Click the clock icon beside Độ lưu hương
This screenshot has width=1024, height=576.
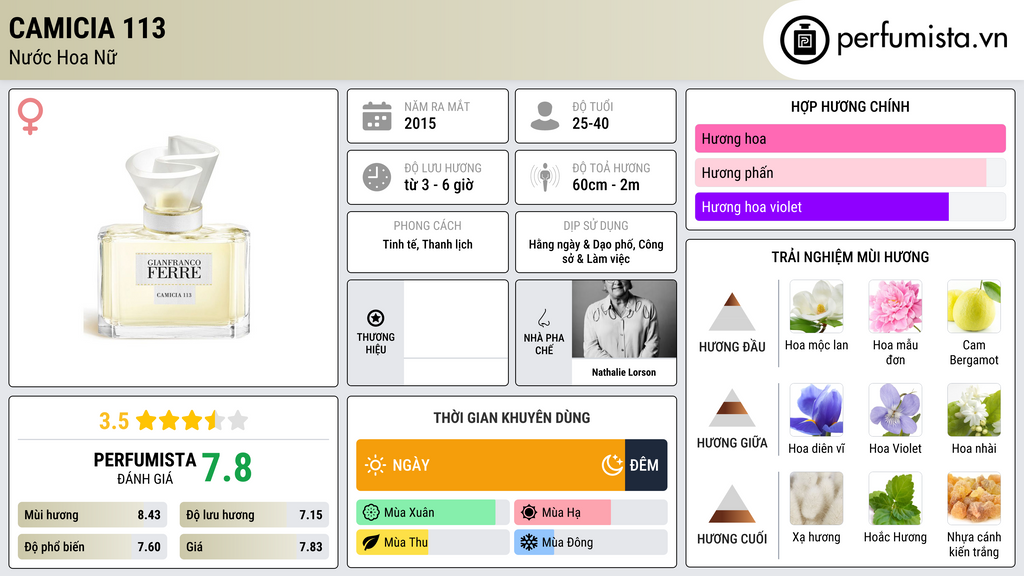tap(377, 177)
